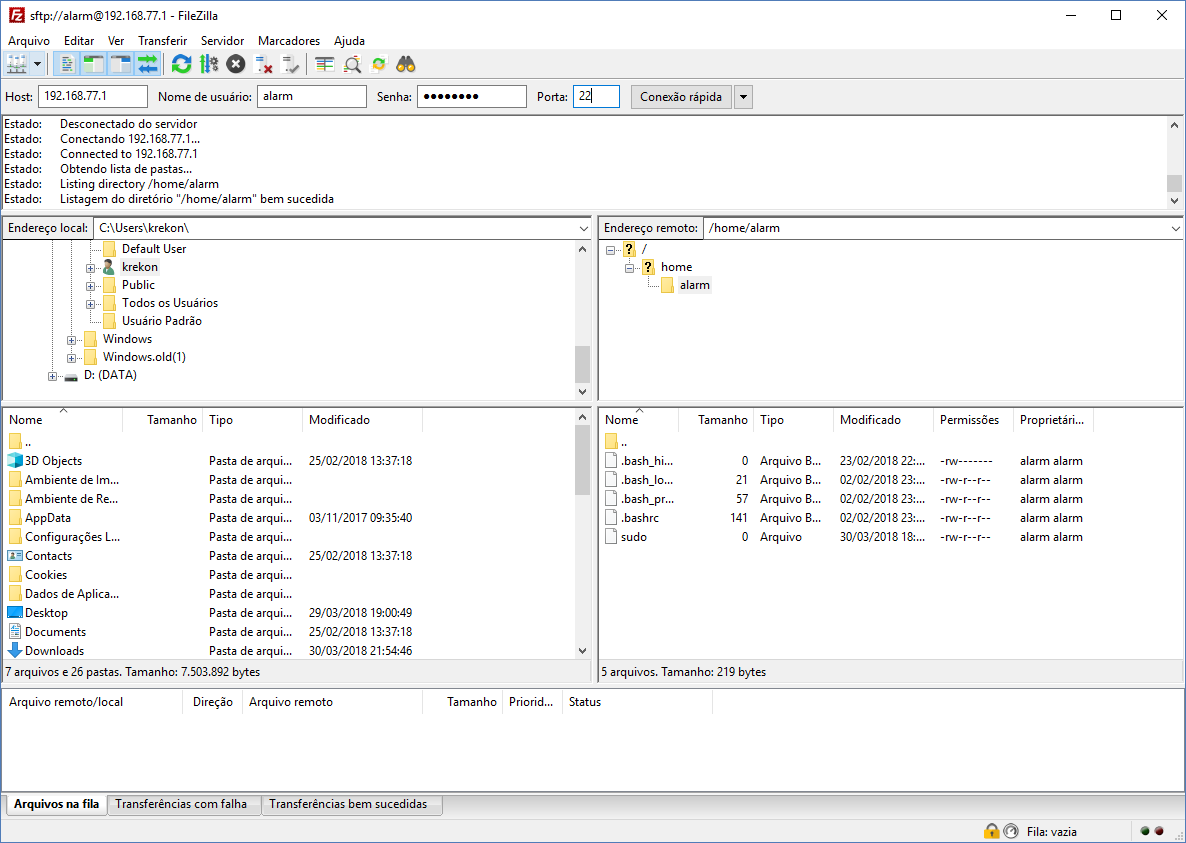
Task: Open the Transferir menu
Action: click(163, 41)
